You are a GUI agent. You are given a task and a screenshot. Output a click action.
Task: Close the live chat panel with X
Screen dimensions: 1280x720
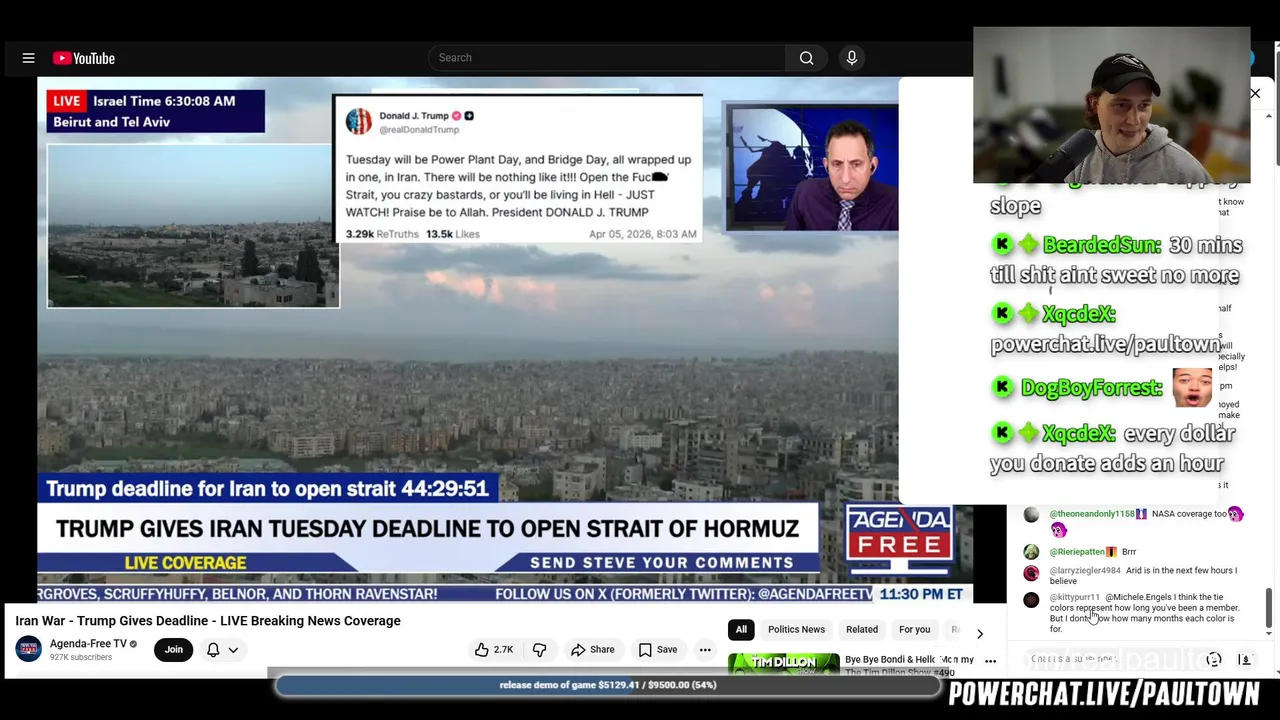pos(1255,94)
